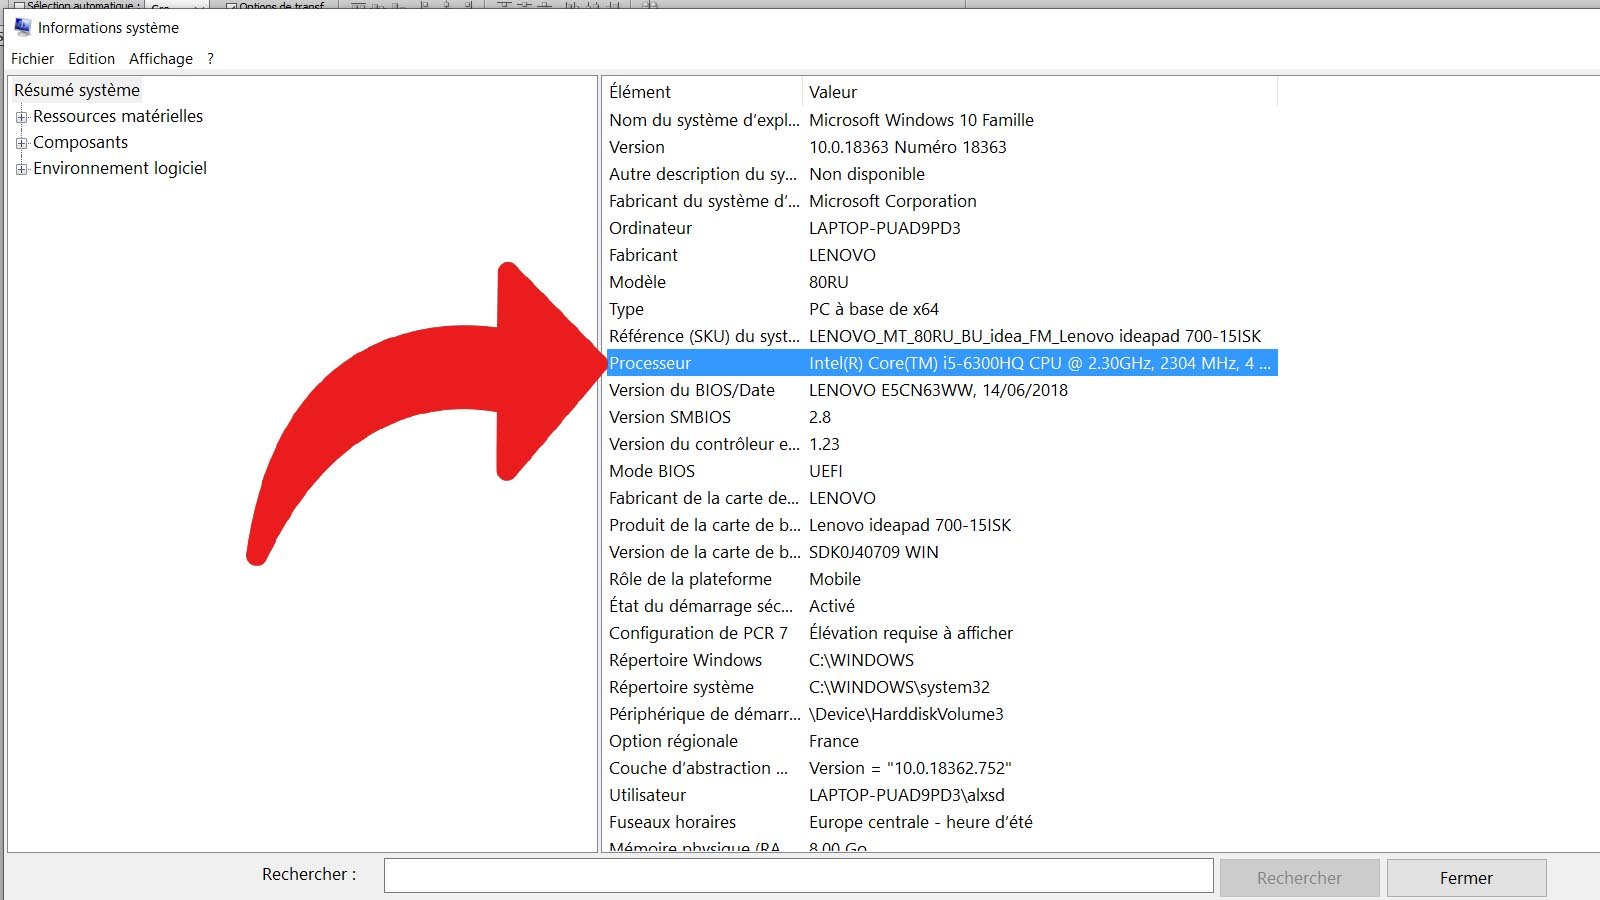1600x900 pixels.
Task: Select the Autre description du système row
Action: (x=940, y=174)
